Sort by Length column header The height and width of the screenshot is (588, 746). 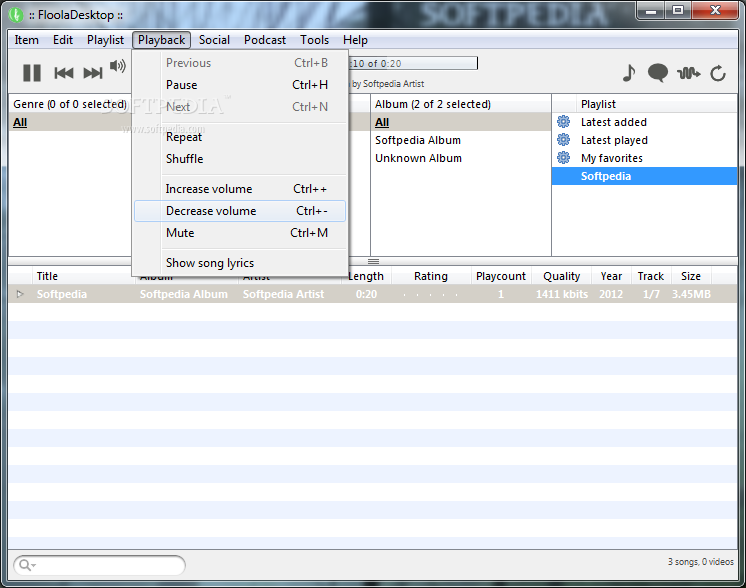366,276
